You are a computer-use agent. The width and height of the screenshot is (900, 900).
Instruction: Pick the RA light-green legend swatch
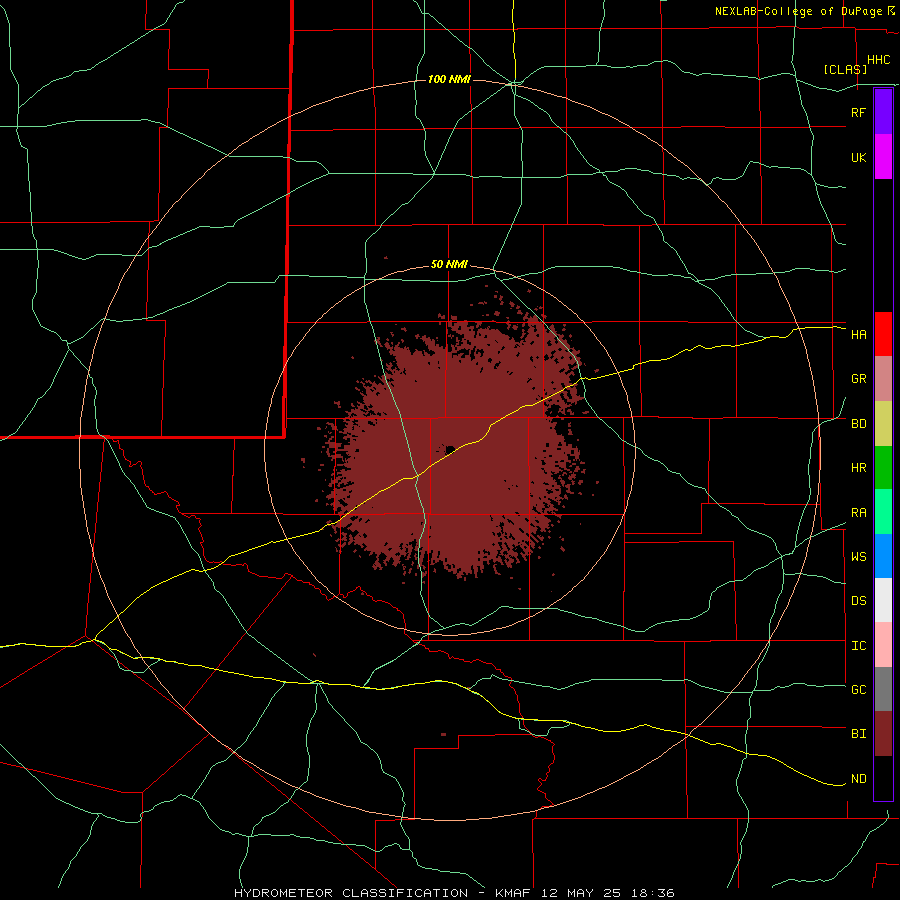pos(883,512)
